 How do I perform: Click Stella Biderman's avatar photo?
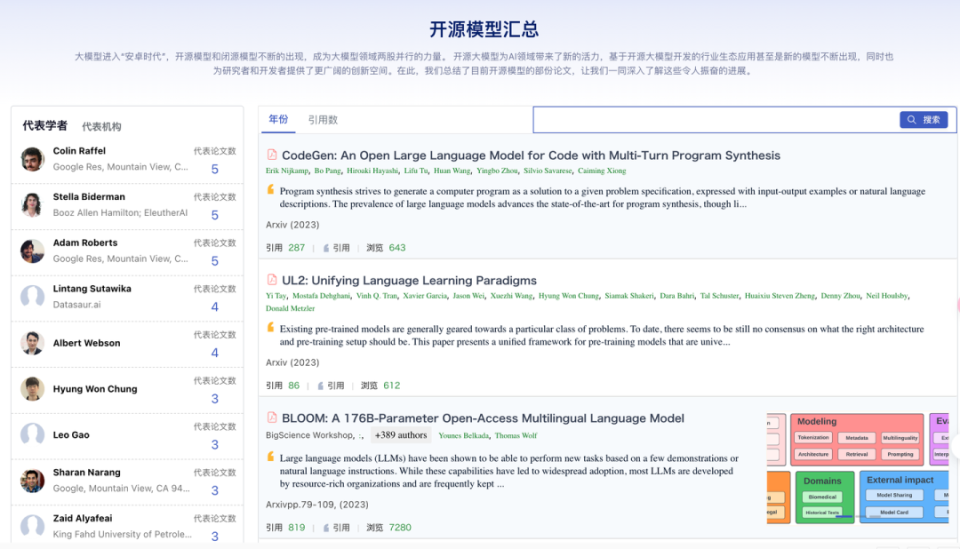coord(32,205)
